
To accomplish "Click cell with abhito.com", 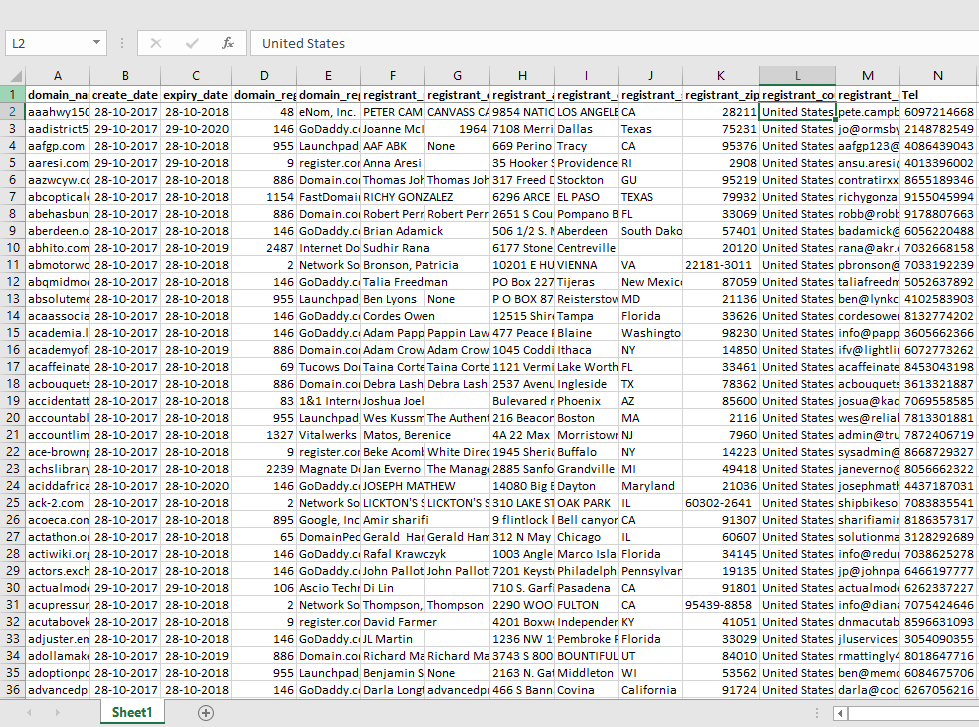I will (x=57, y=248).
